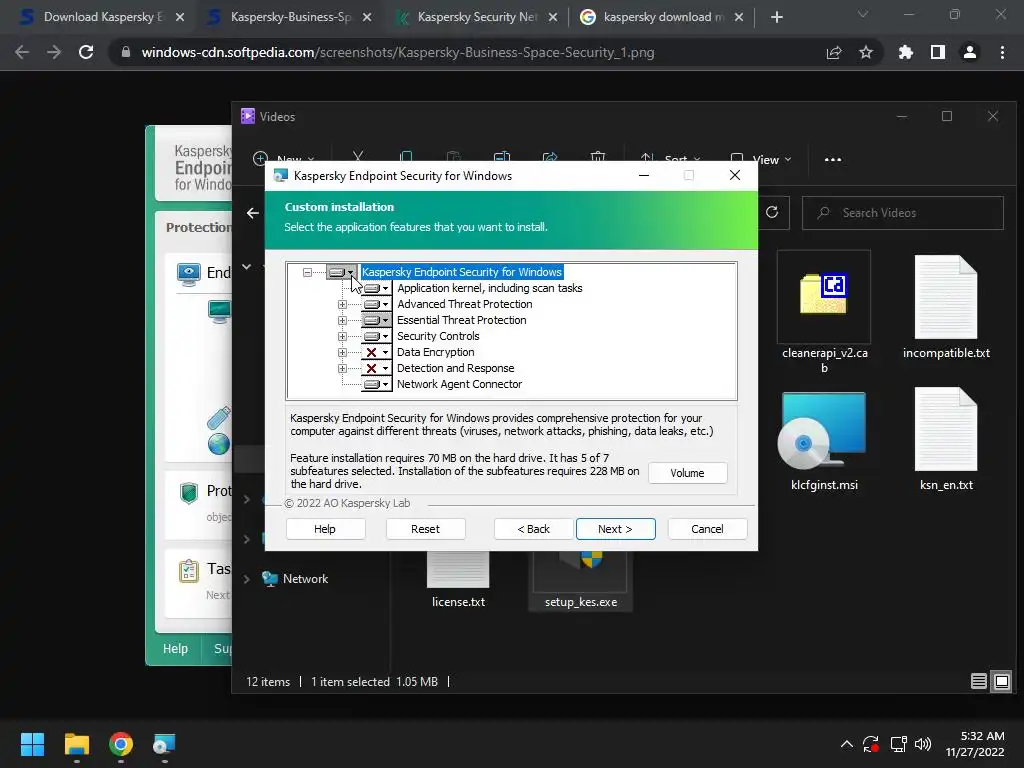Expand the Advanced Threat Protection node
The width and height of the screenshot is (1024, 768).
click(x=342, y=304)
